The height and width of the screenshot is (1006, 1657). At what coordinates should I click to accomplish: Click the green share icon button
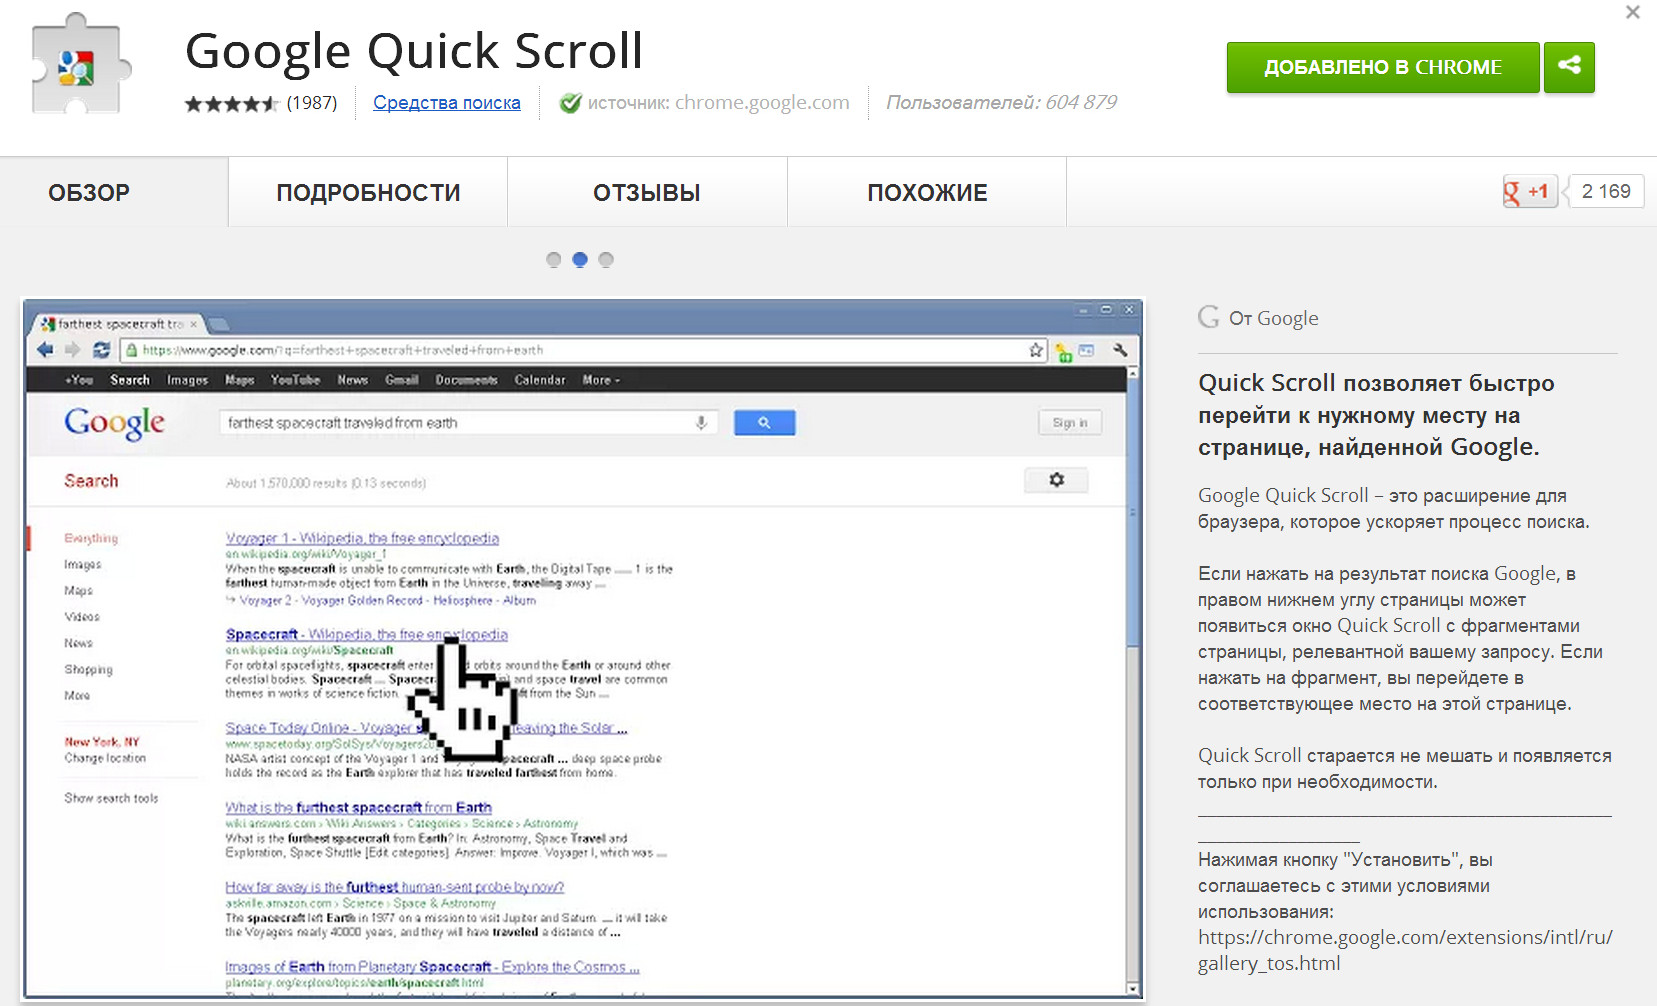point(1568,67)
